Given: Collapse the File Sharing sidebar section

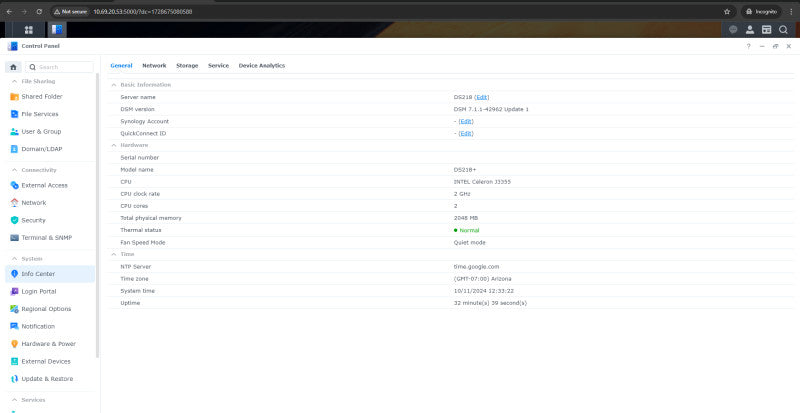Looking at the screenshot, I should pos(14,81).
